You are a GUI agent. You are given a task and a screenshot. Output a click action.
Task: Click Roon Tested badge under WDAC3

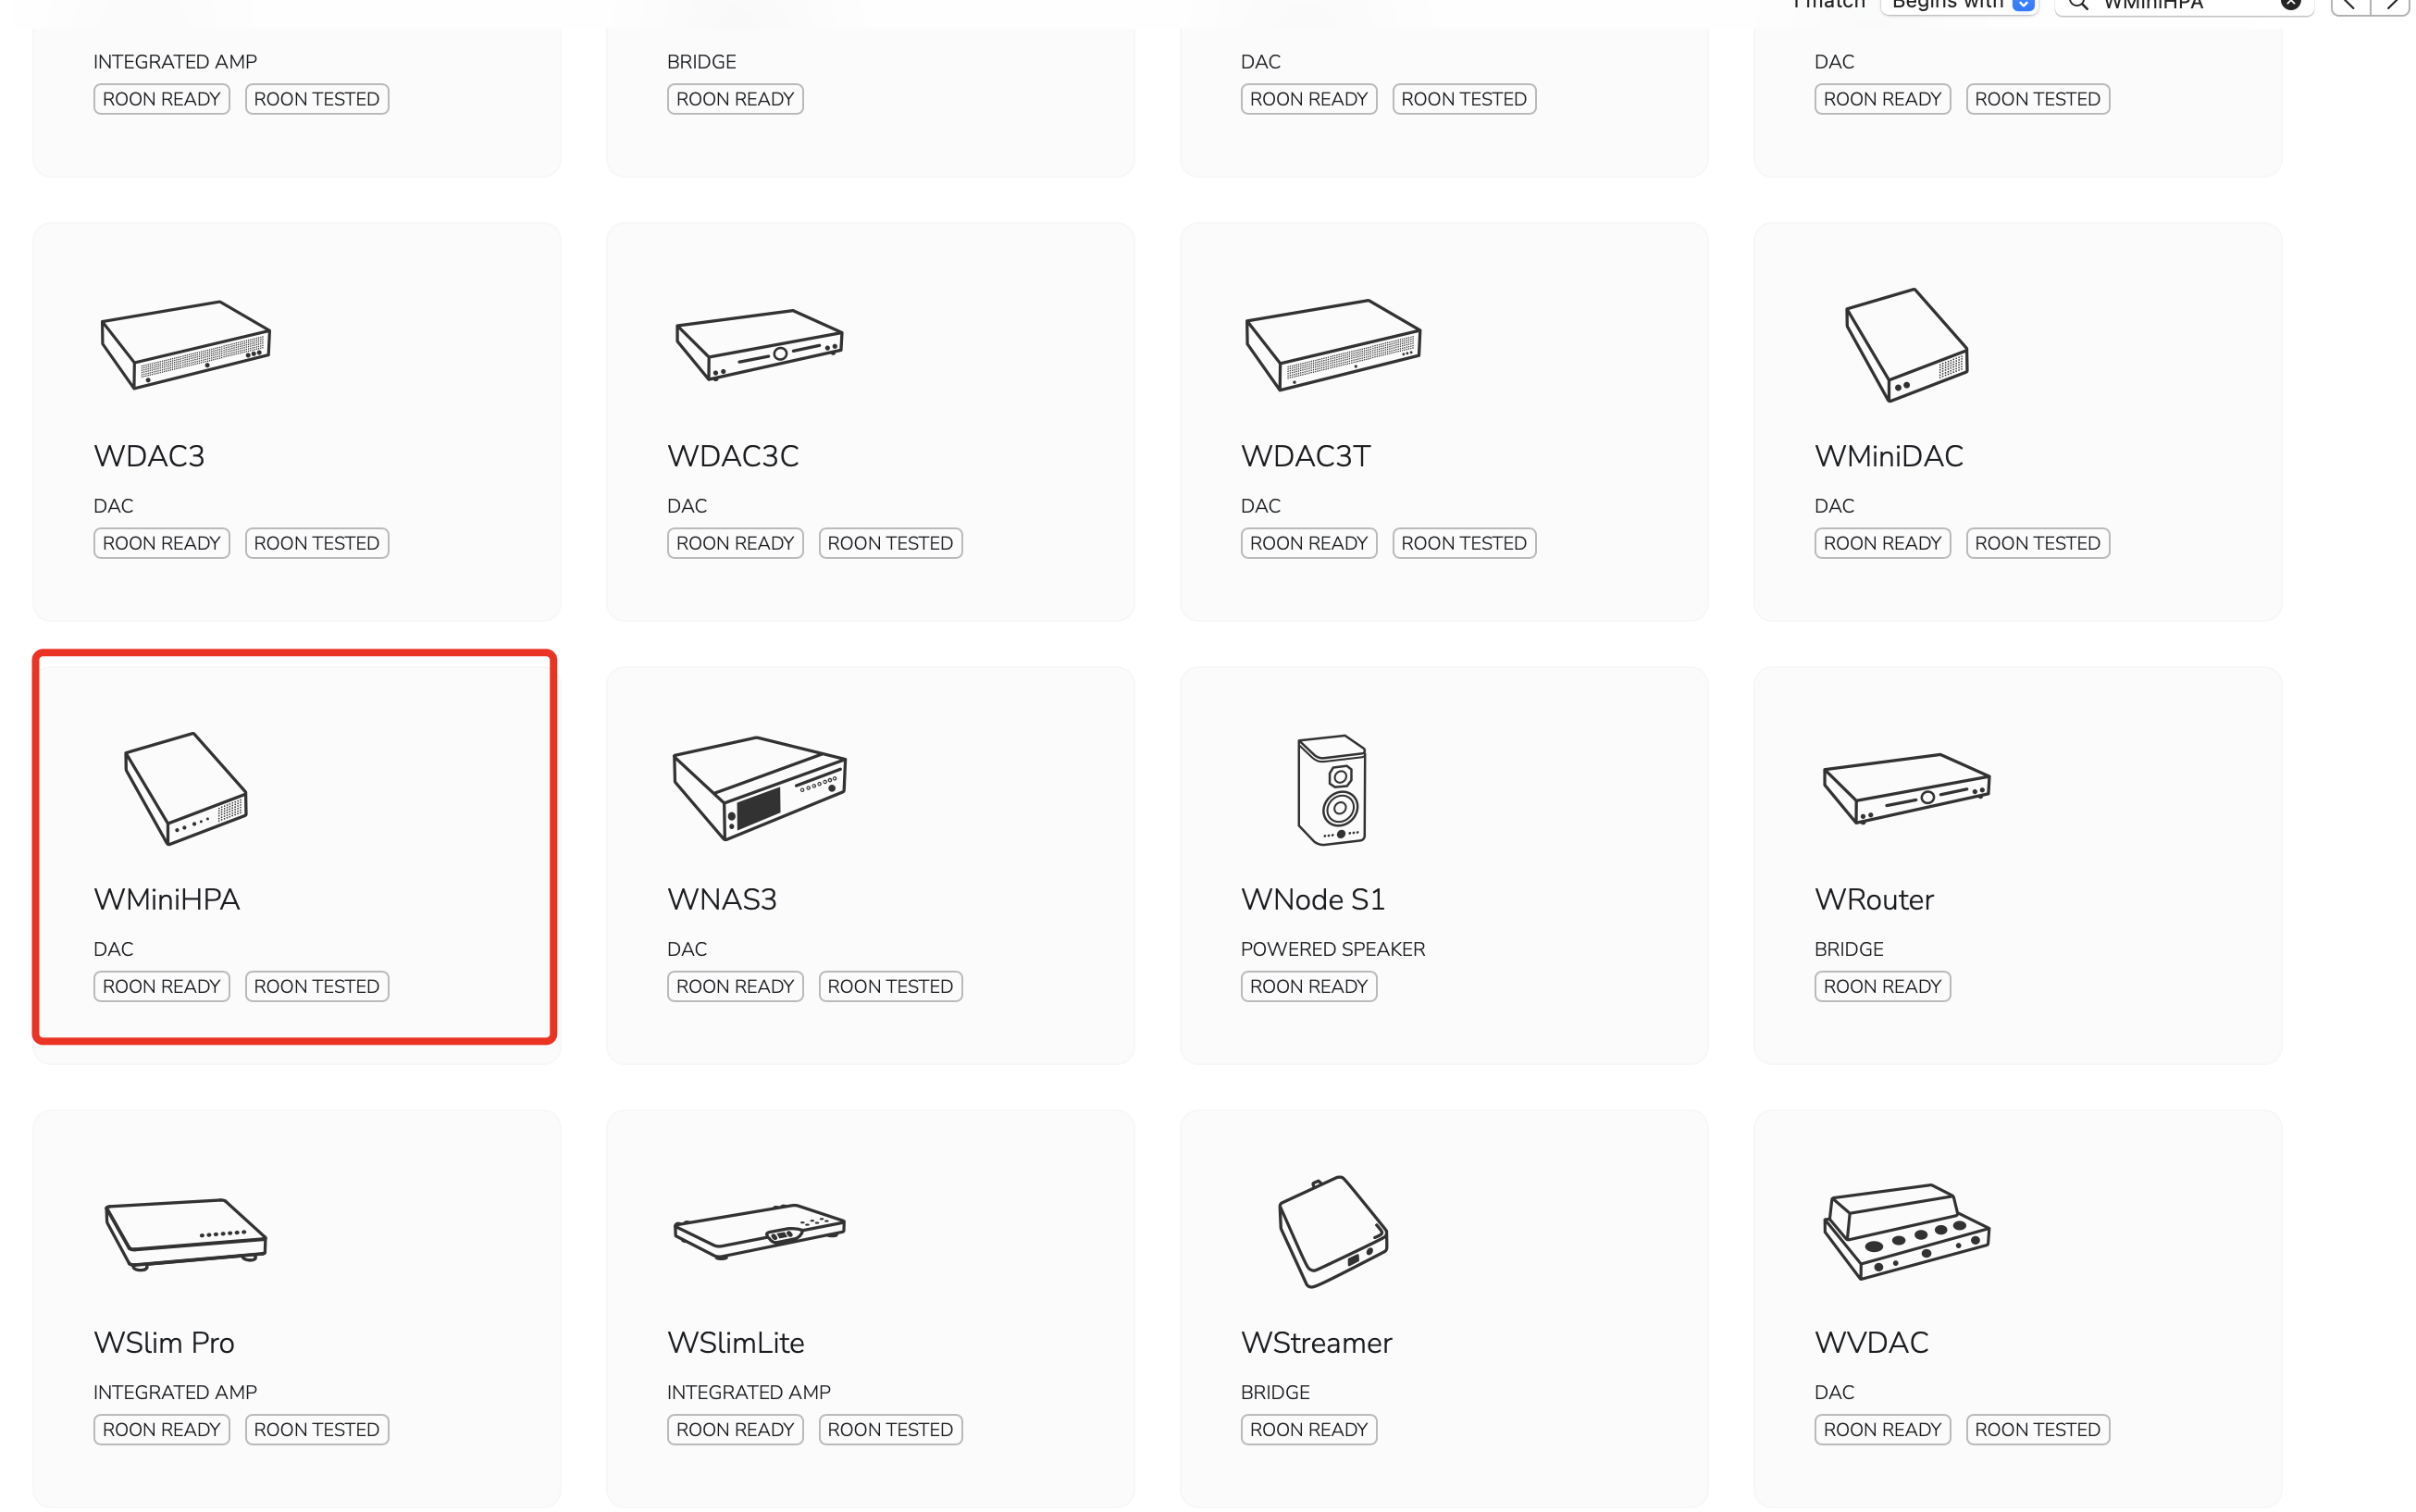click(x=316, y=543)
